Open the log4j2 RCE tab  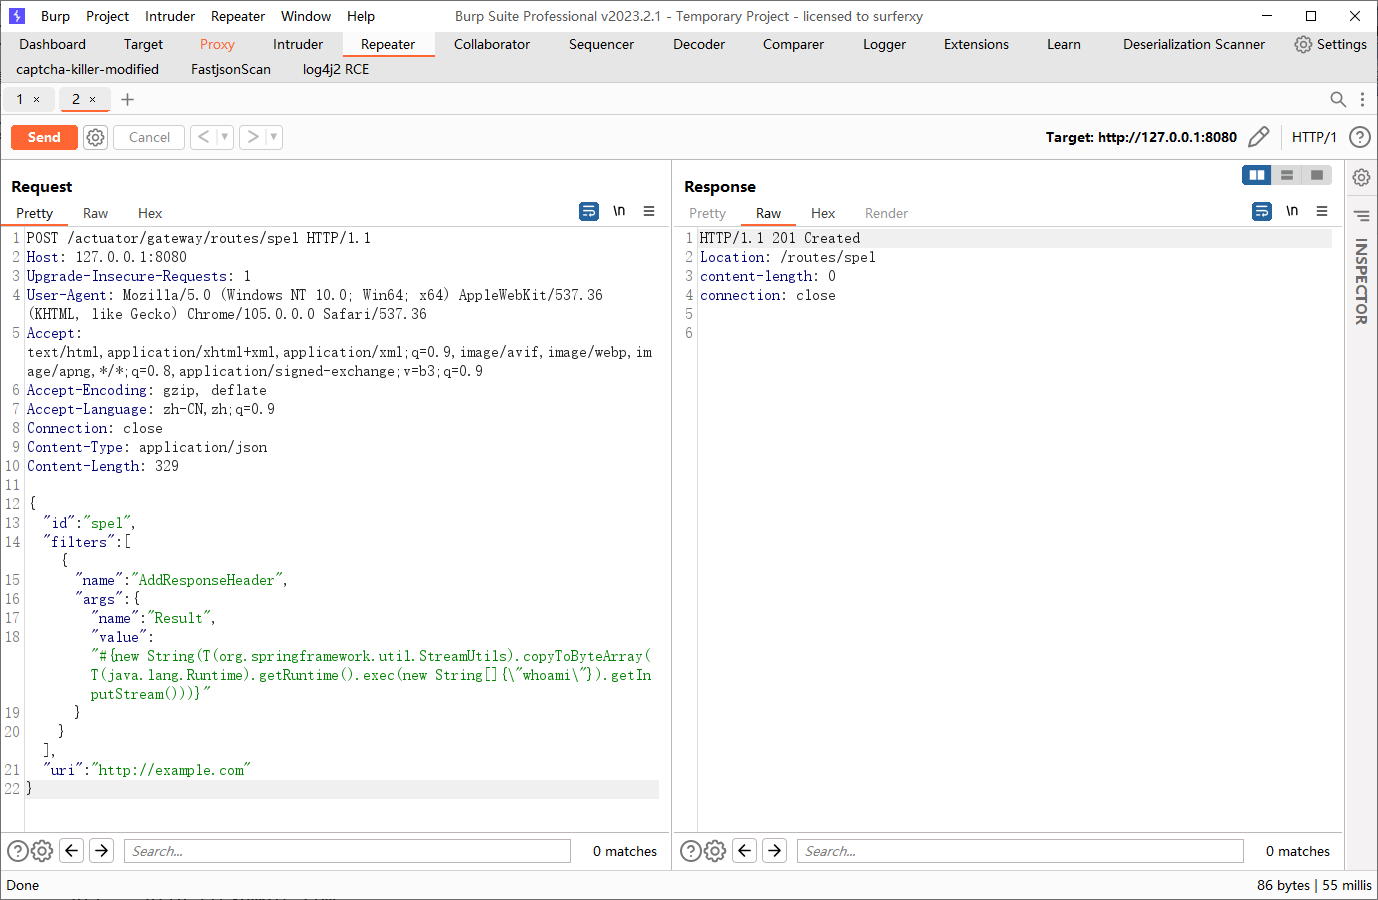[x=336, y=69]
